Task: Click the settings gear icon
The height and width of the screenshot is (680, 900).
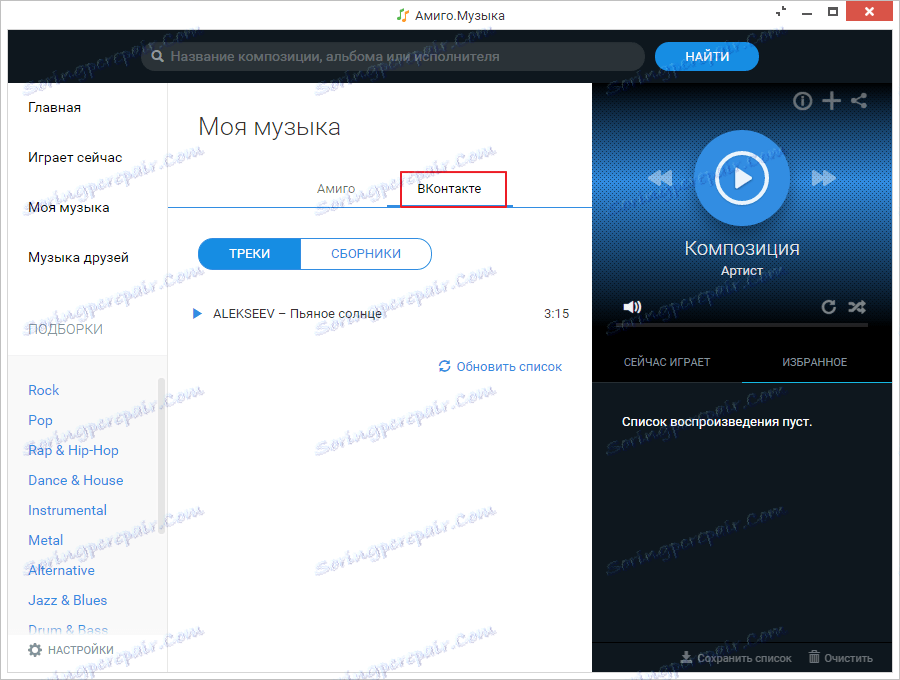Action: pos(35,650)
